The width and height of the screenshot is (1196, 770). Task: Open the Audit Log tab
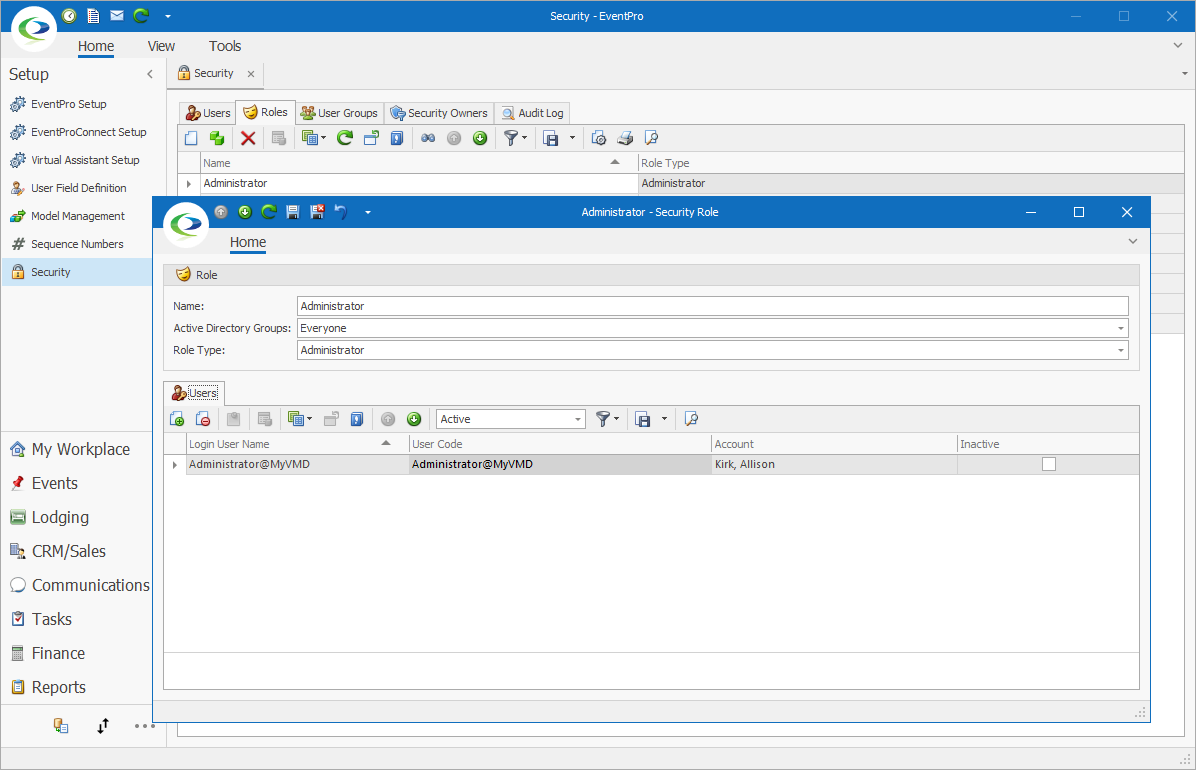532,113
